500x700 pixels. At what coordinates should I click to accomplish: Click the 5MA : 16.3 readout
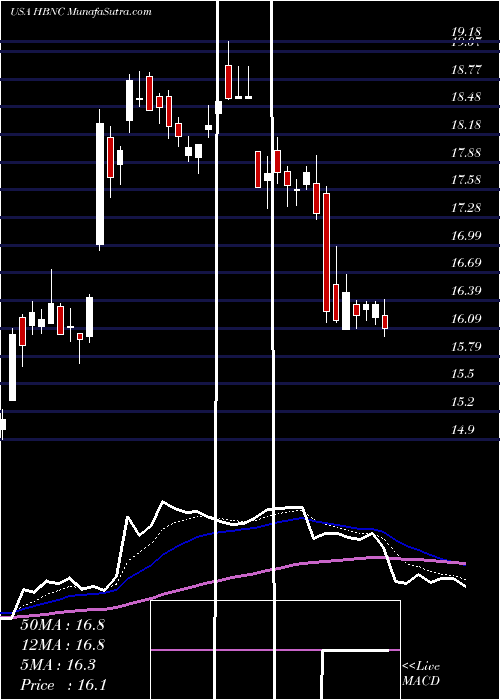coord(58,664)
